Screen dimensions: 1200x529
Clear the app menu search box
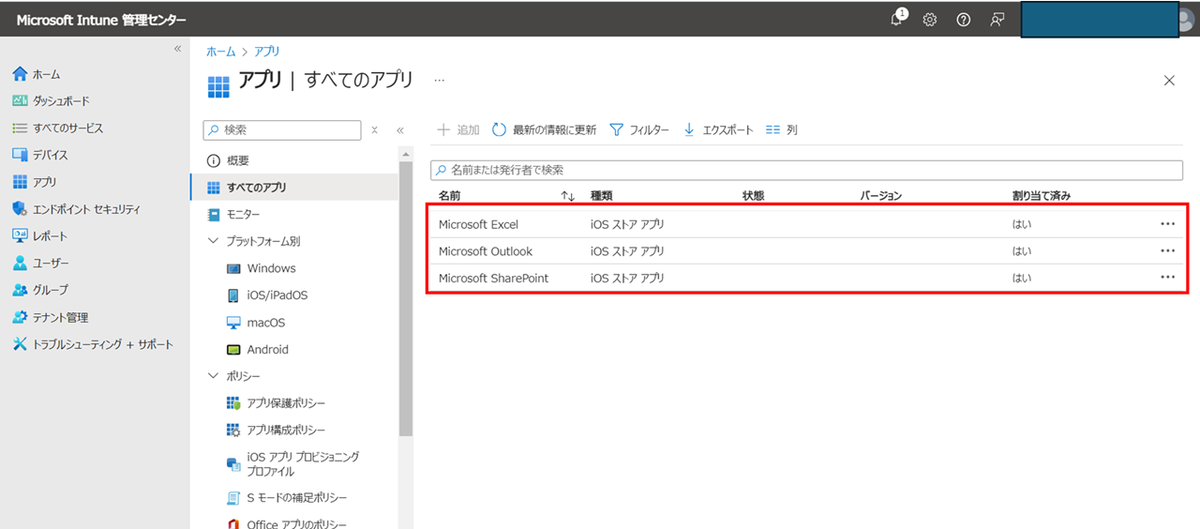click(374, 130)
